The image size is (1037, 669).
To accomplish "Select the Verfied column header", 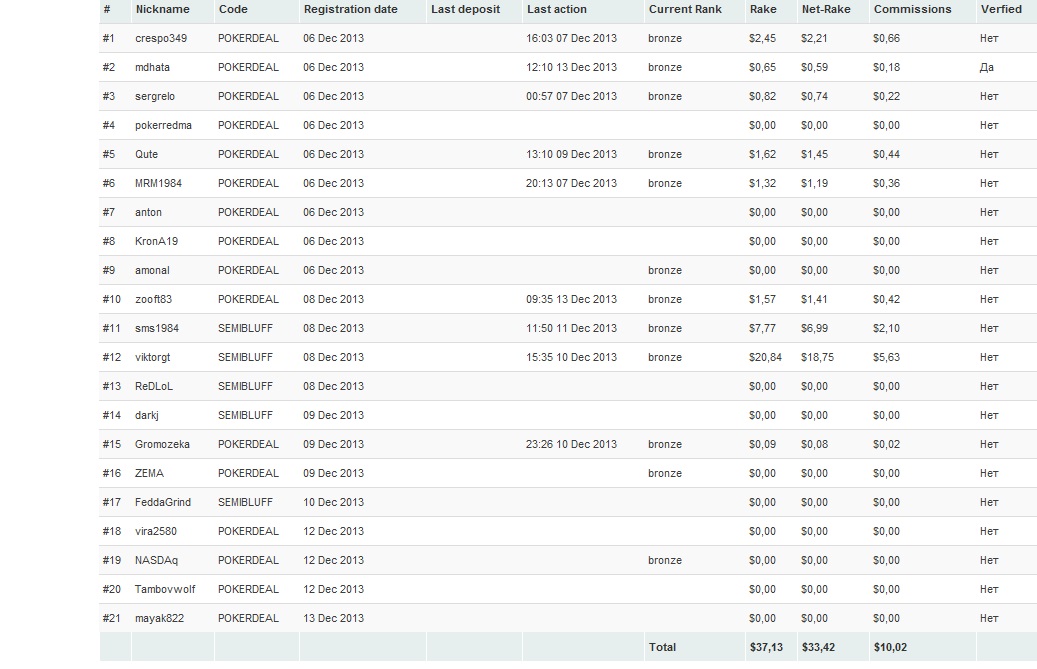I will click(1001, 9).
